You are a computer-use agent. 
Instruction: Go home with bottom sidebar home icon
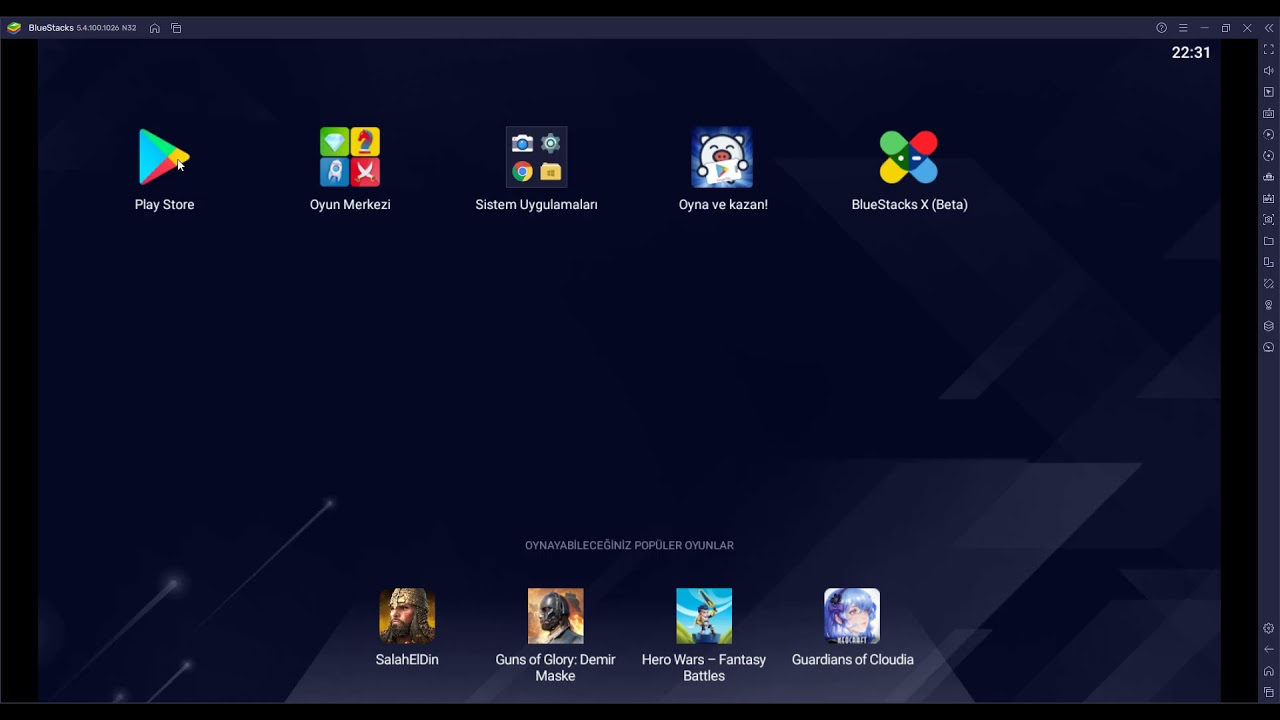(x=1269, y=671)
